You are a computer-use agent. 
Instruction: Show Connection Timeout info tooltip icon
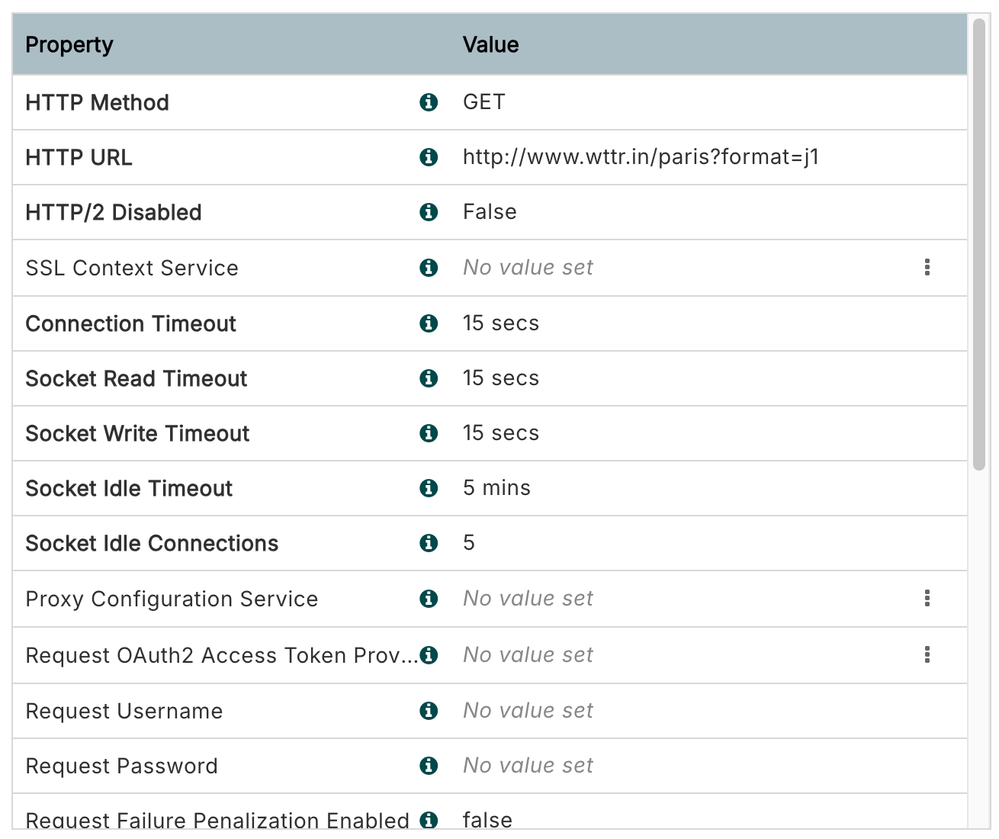[x=429, y=323]
